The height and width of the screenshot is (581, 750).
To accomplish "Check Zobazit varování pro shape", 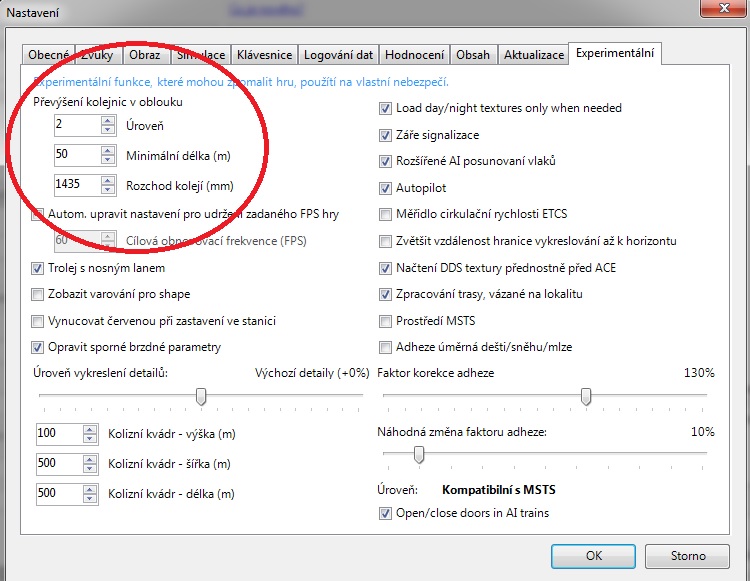I will coord(38,294).
